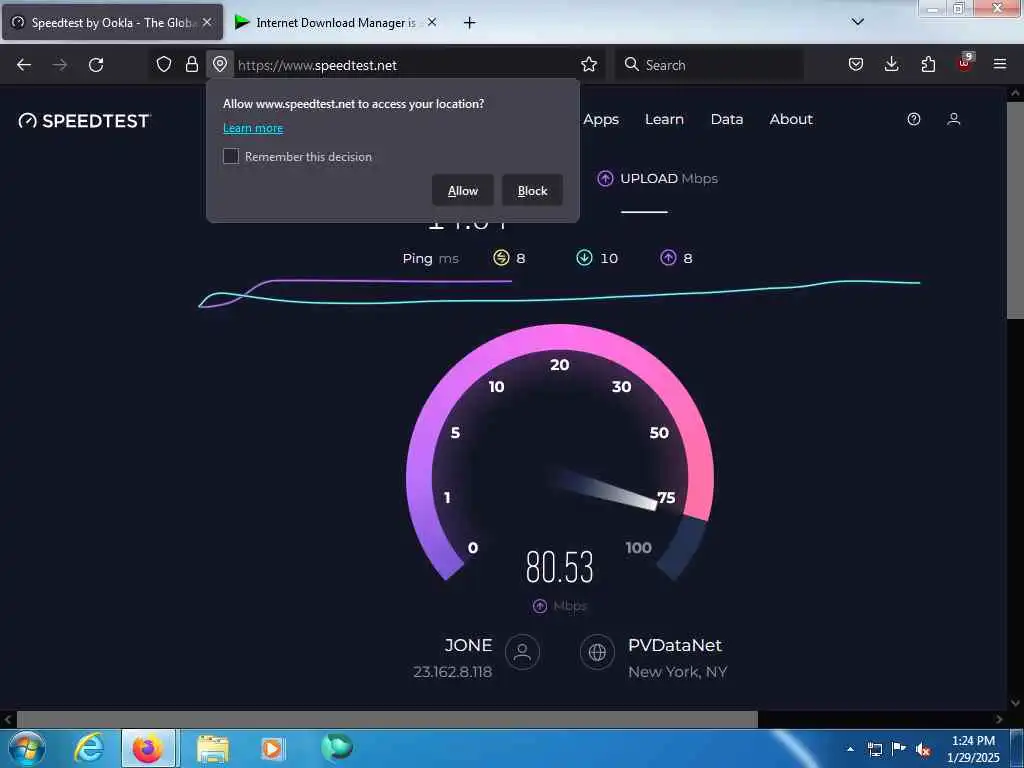Click the PVDataNet server name
This screenshot has height=768, width=1024.
(675, 645)
